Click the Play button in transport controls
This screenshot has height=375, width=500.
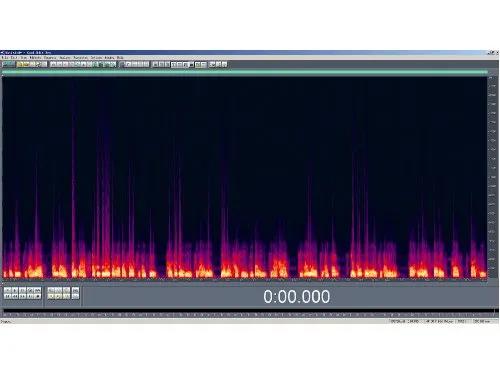[x=15, y=290]
